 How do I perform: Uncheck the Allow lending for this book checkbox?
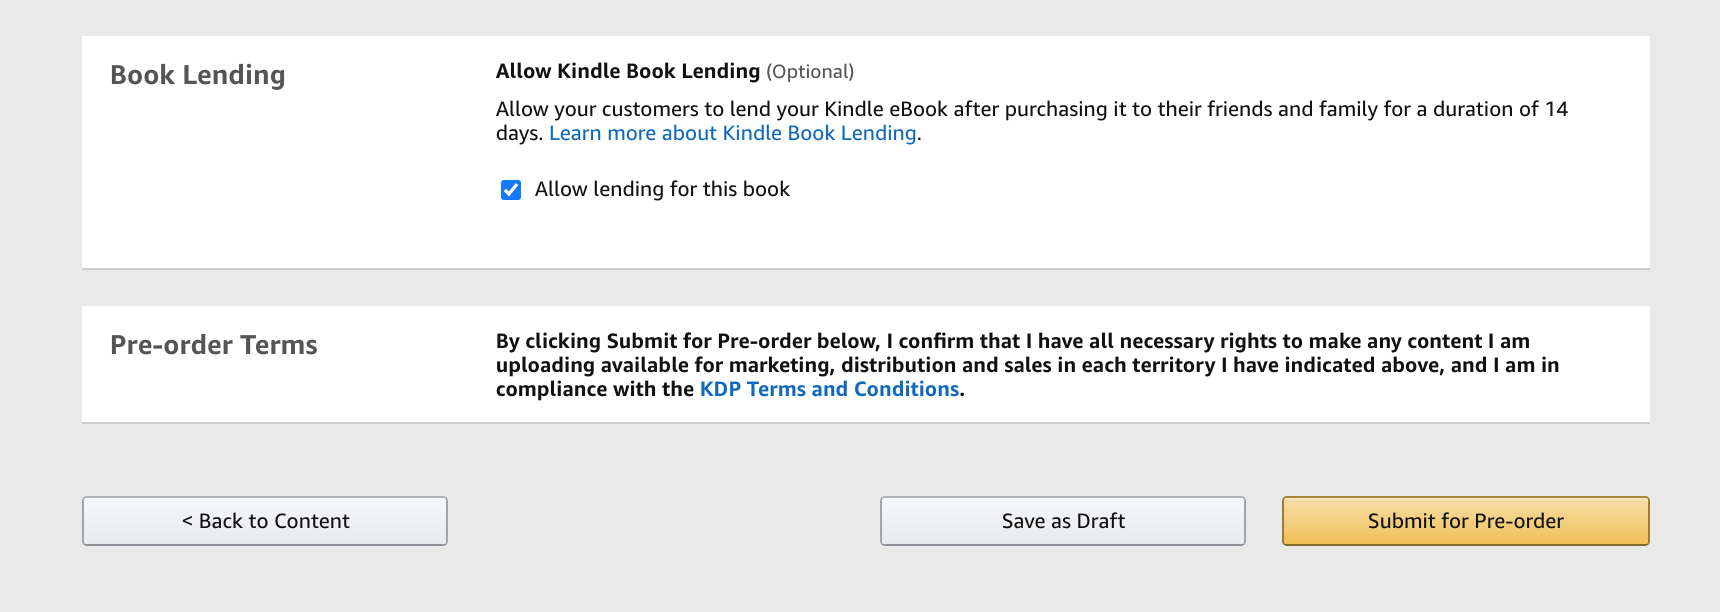[511, 190]
